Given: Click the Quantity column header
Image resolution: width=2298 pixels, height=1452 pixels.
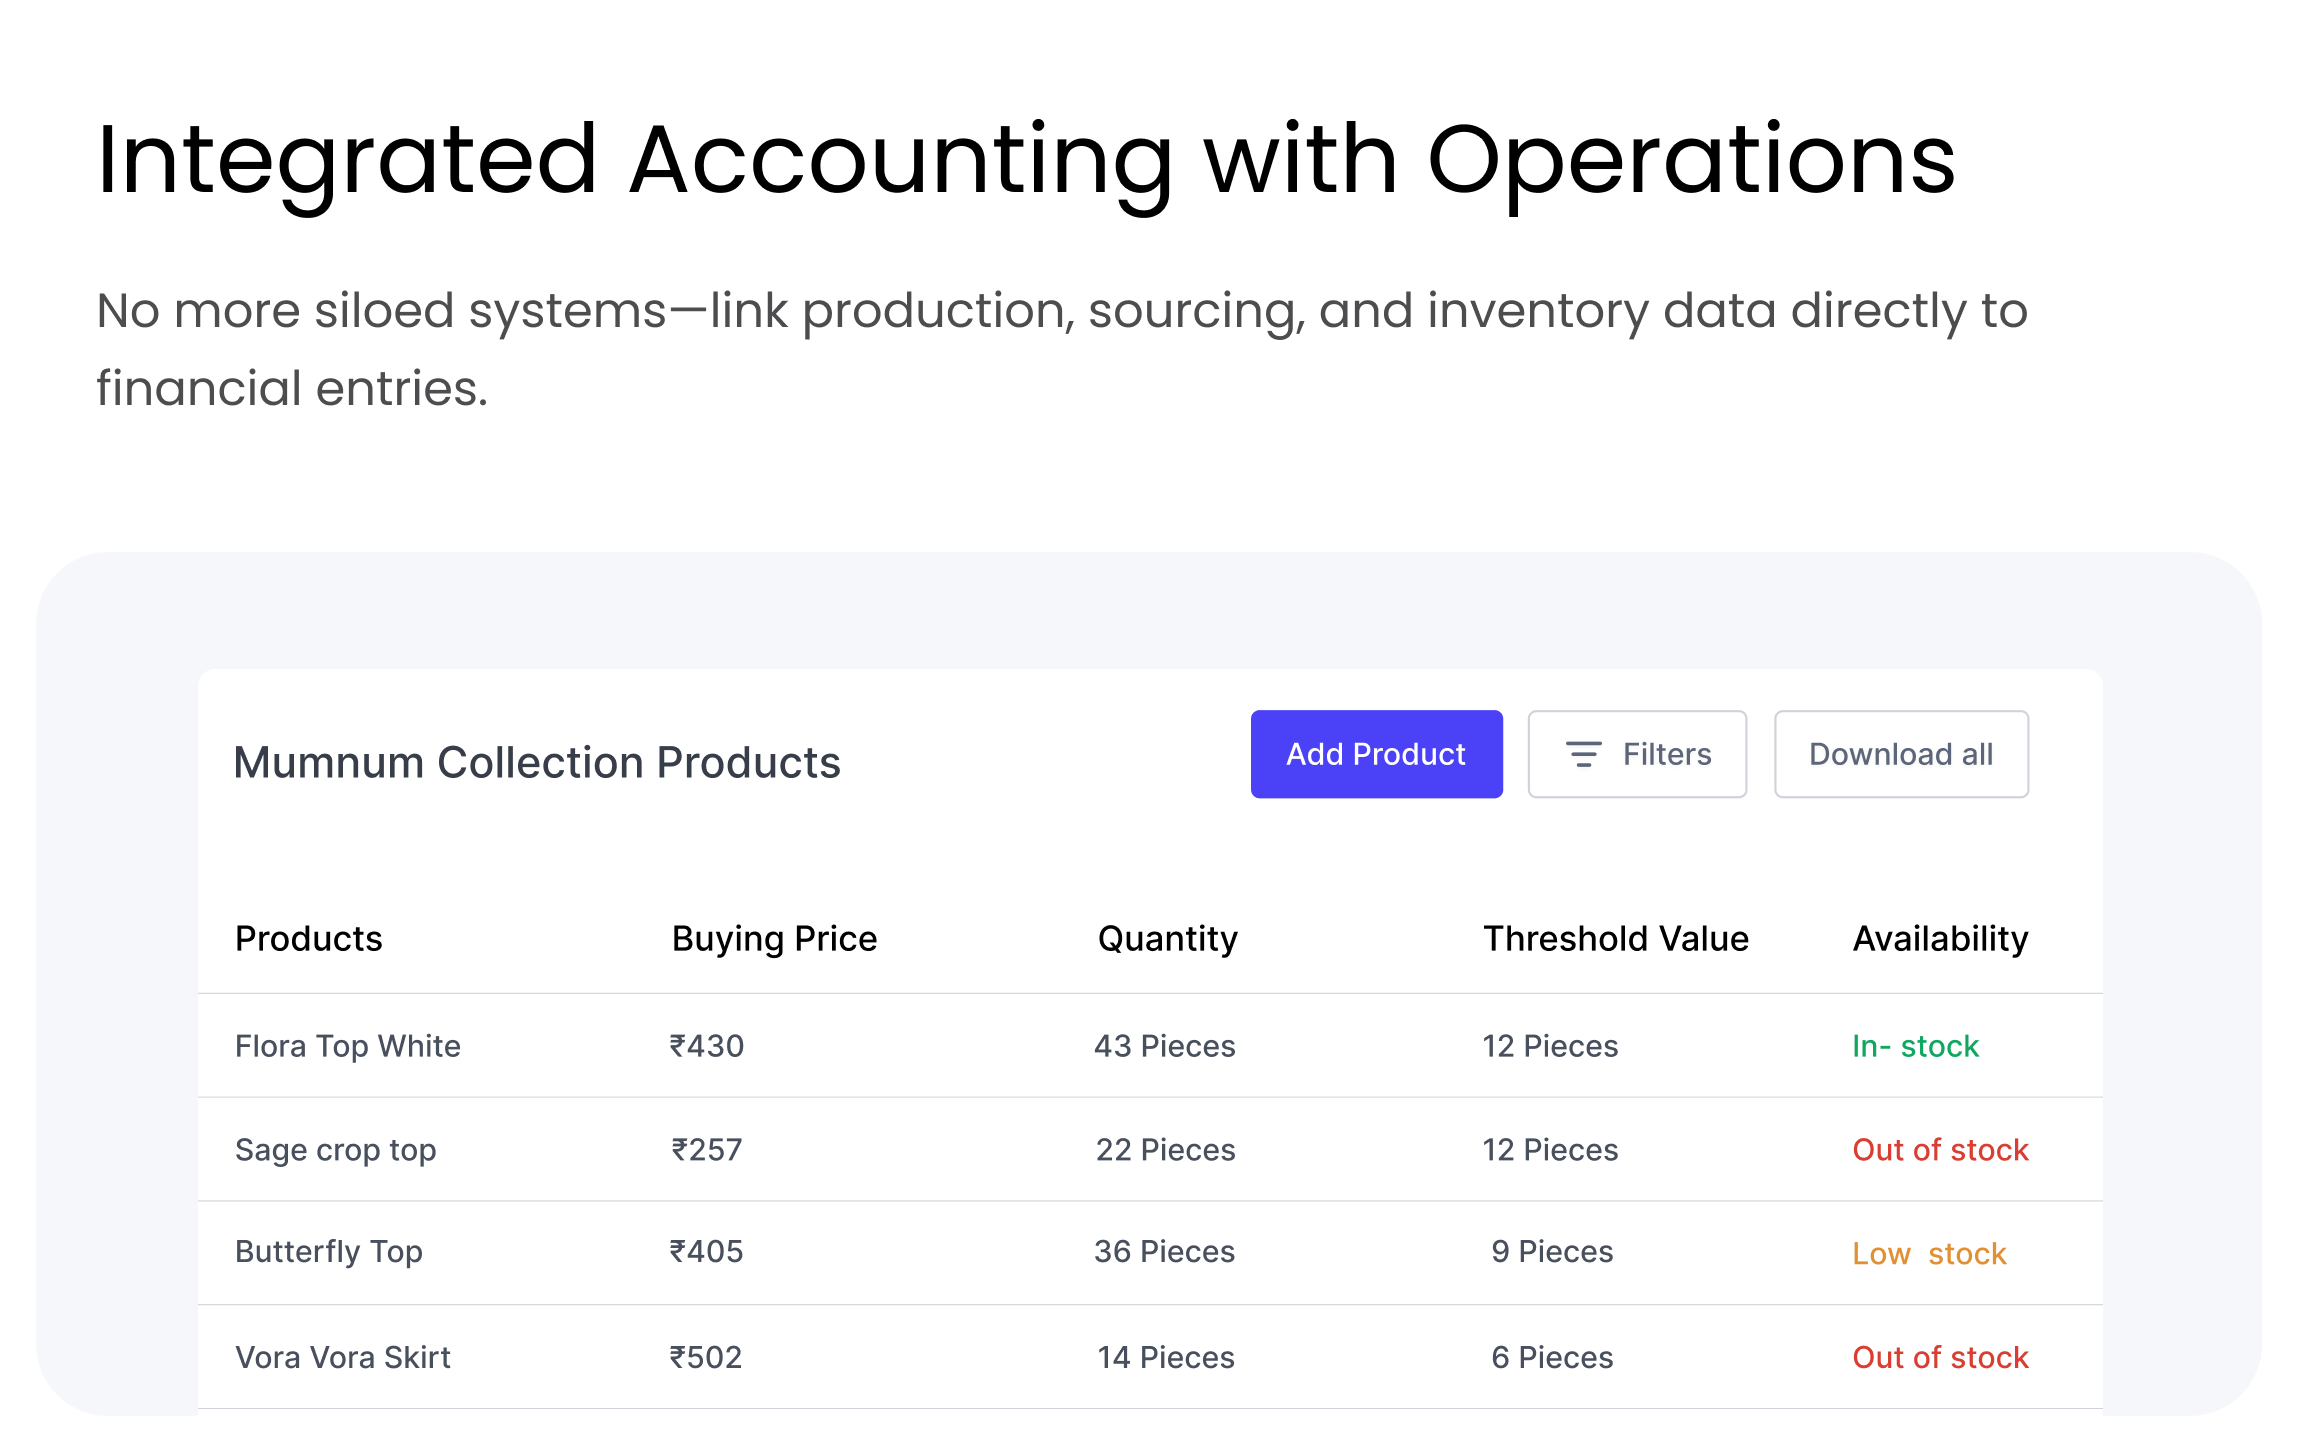Looking at the screenshot, I should 1167,939.
